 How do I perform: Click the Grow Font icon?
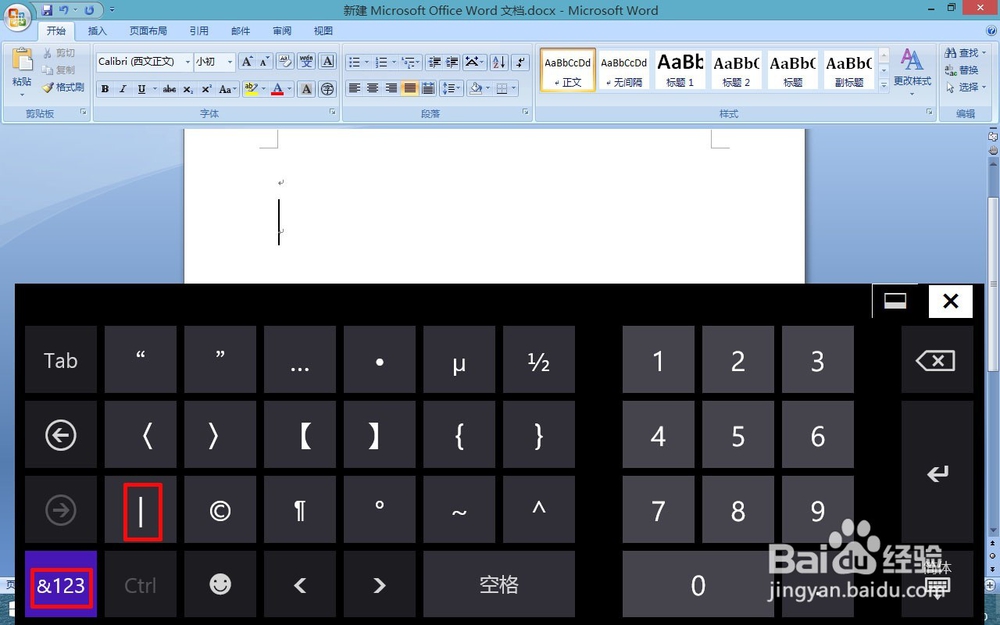pyautogui.click(x=246, y=61)
